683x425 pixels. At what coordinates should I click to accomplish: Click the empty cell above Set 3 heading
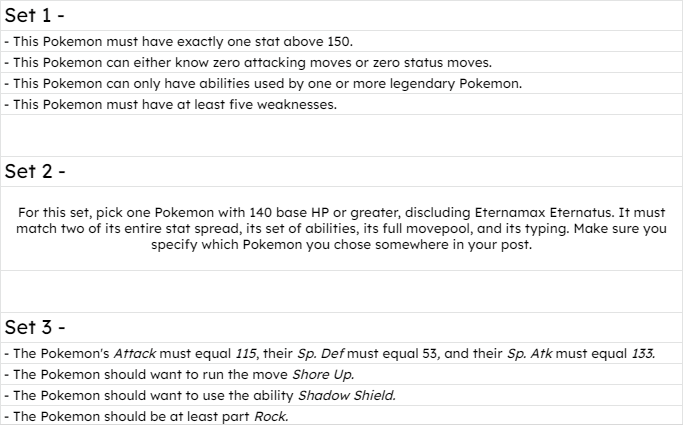pyautogui.click(x=342, y=291)
